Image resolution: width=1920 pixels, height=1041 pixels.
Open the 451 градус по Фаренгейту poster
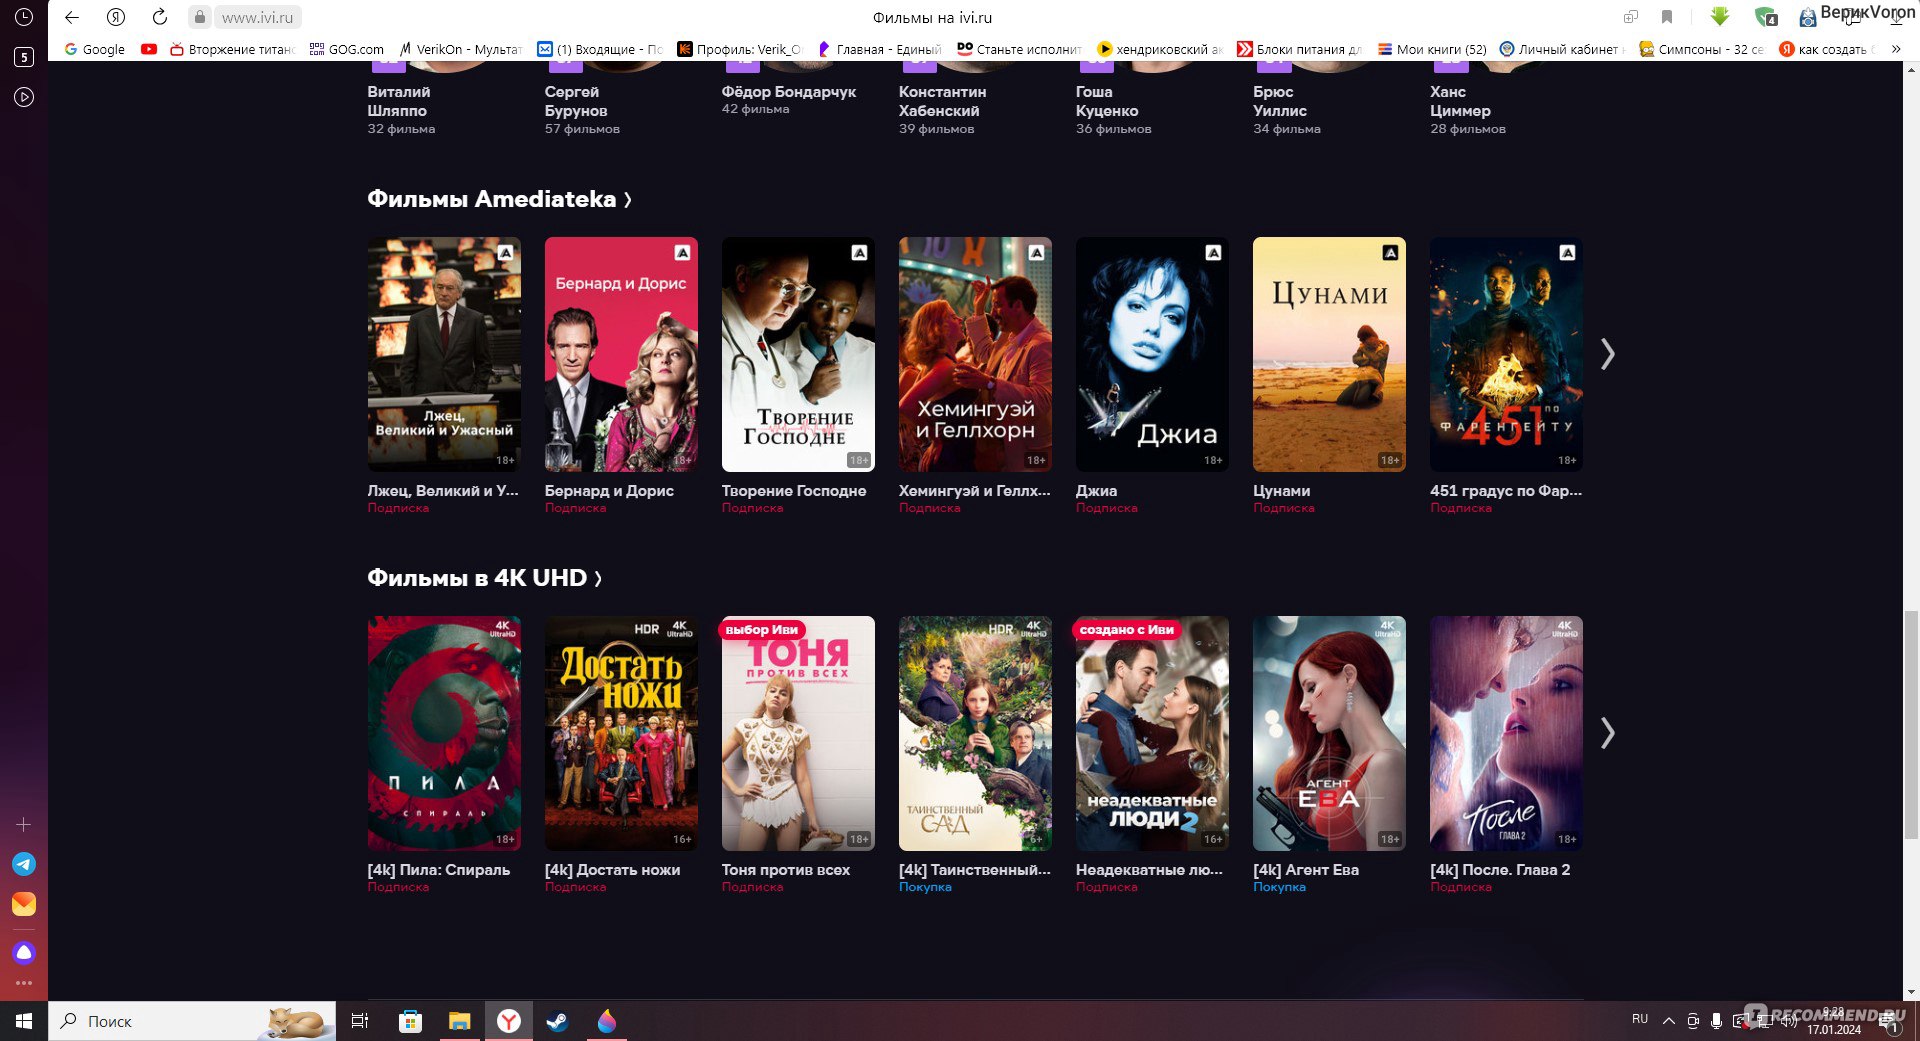1506,354
